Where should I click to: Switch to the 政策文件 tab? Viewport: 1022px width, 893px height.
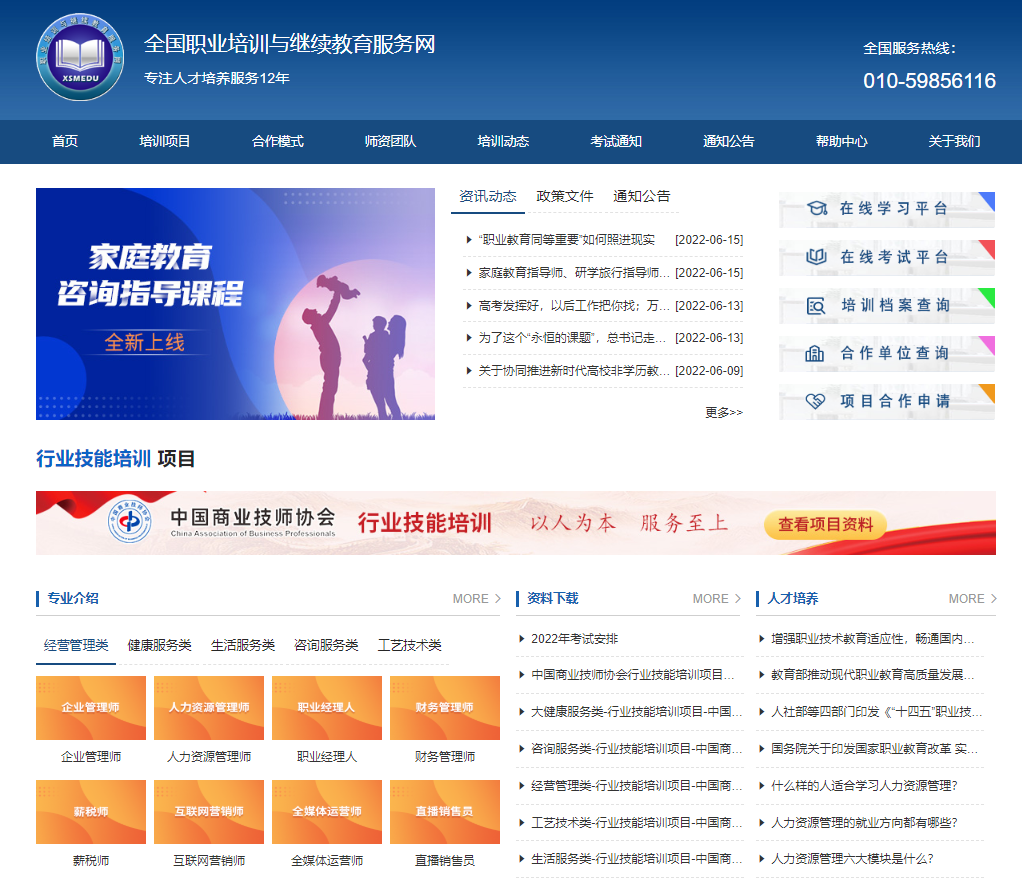565,196
